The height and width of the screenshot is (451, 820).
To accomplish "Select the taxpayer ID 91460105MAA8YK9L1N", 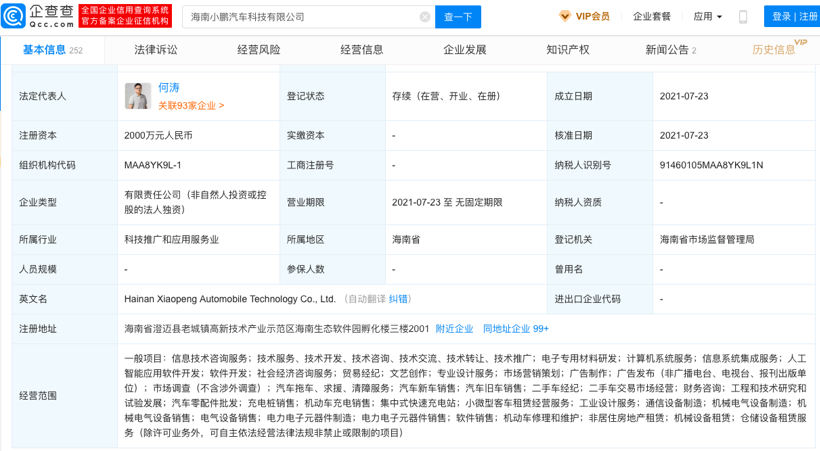I will (711, 165).
